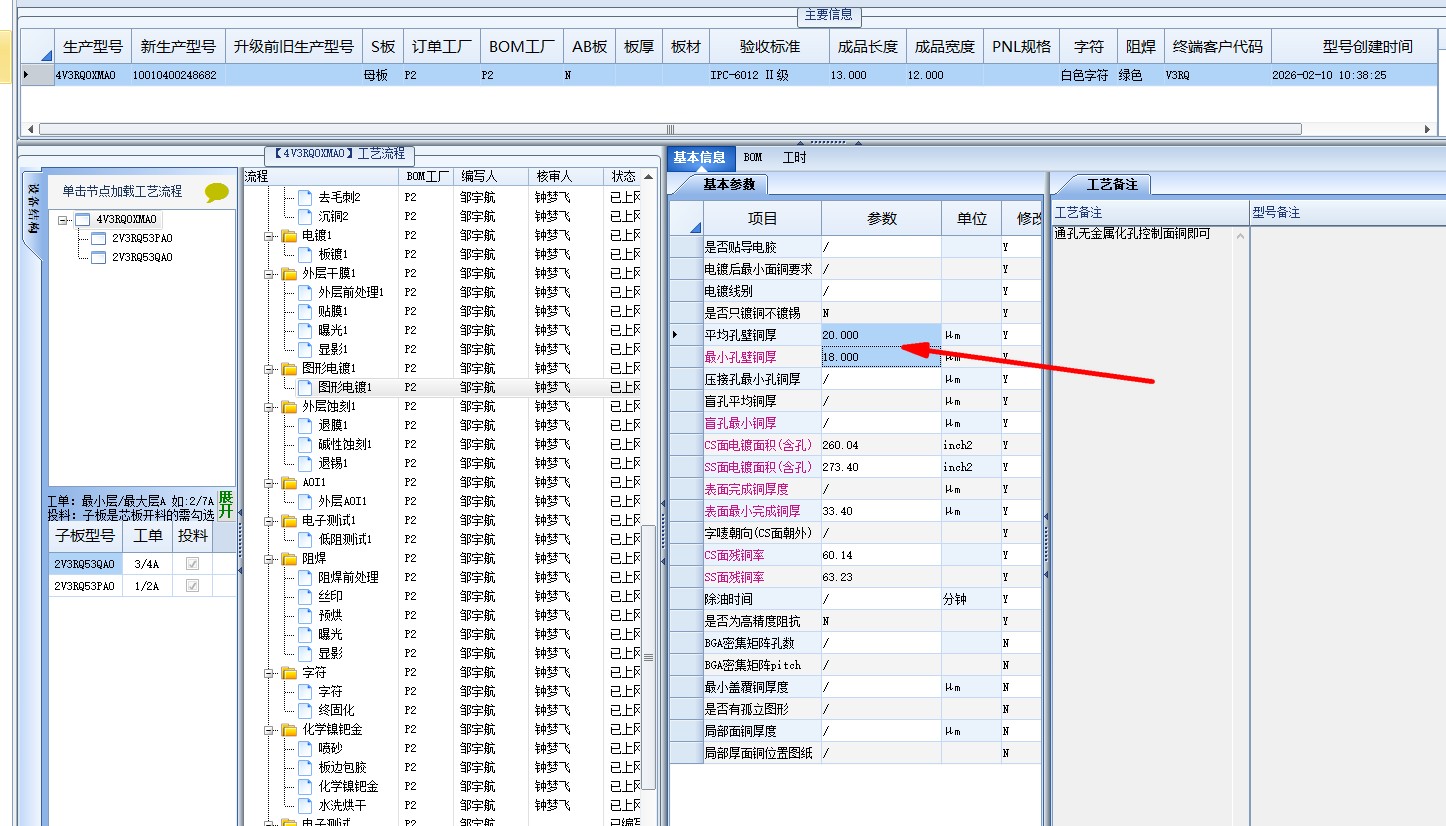Click the 10010400248682 cell in top grid
This screenshot has height=826, width=1446.
[179, 75]
